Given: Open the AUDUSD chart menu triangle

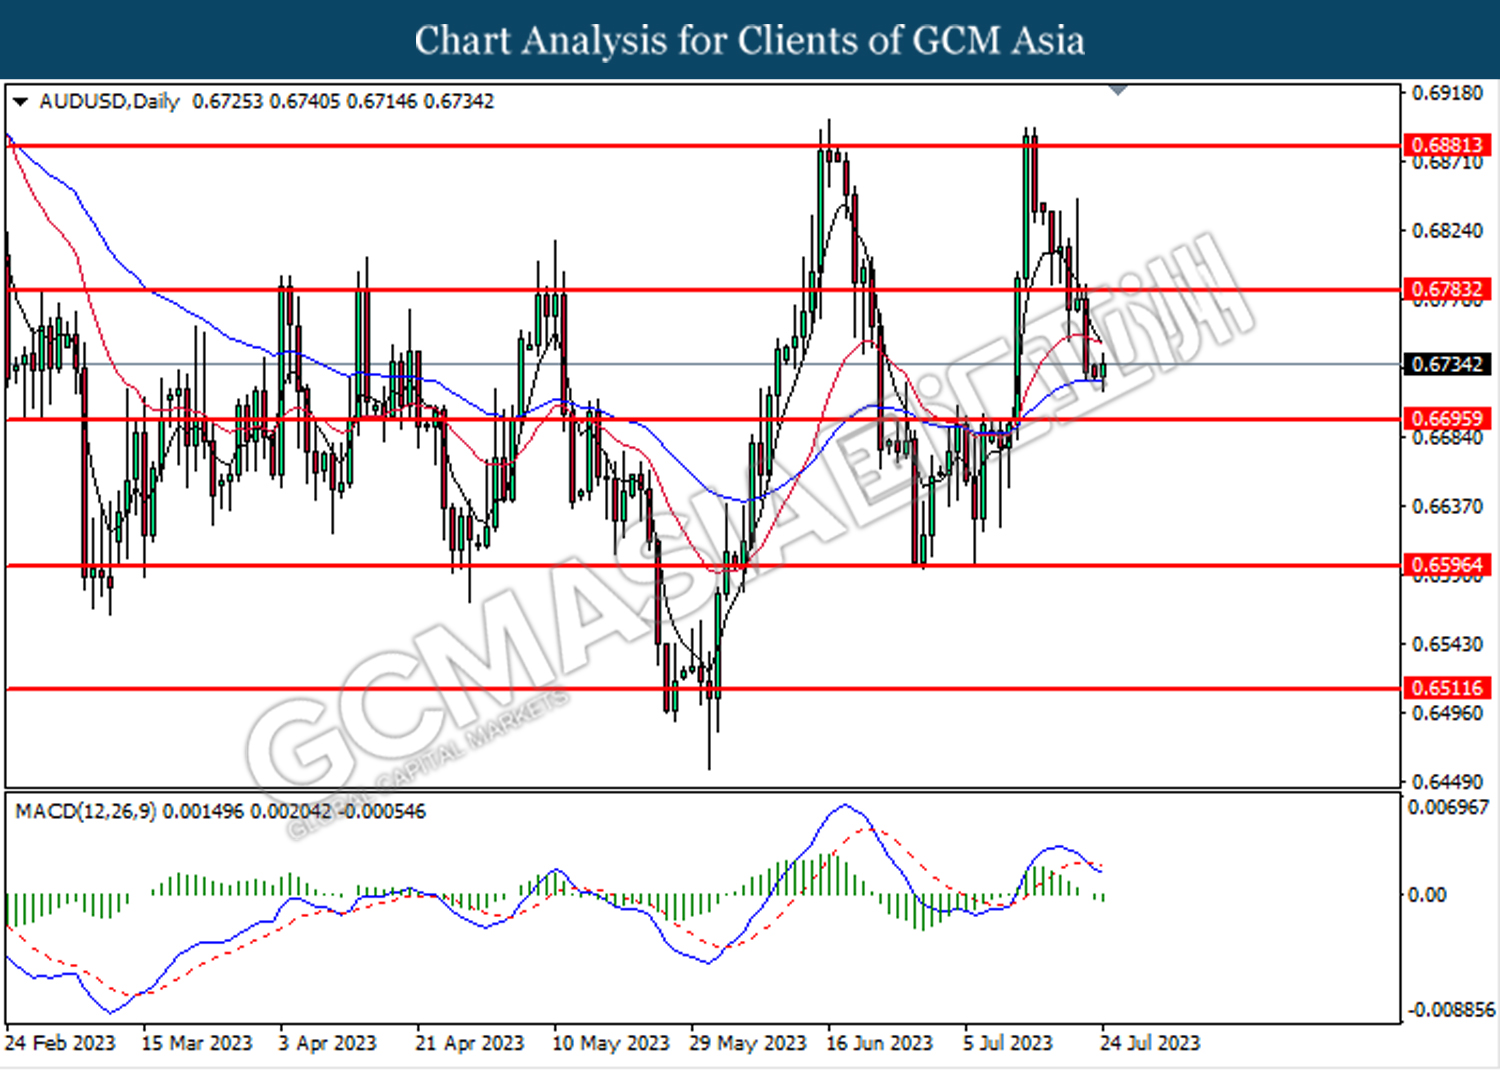Looking at the screenshot, I should 20,101.
